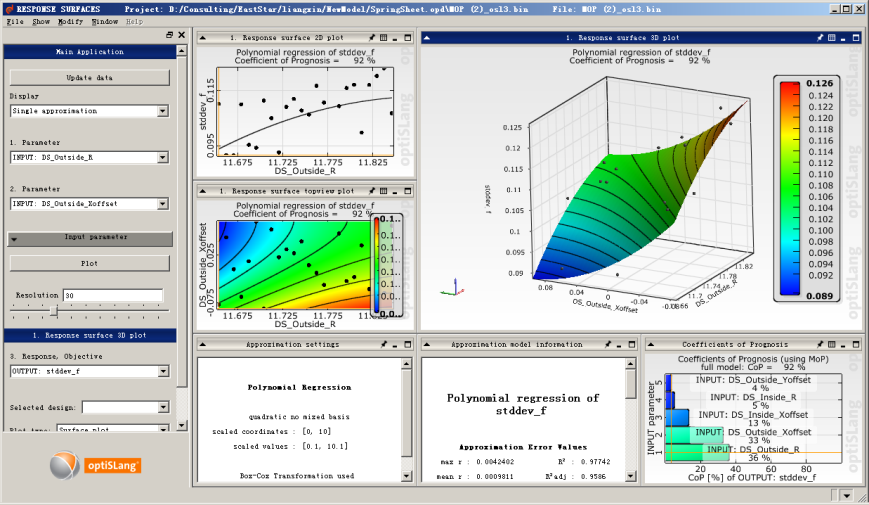The image size is (869, 505).
Task: Click down arrow in Approximation settings scrollbar
Action: point(406,476)
